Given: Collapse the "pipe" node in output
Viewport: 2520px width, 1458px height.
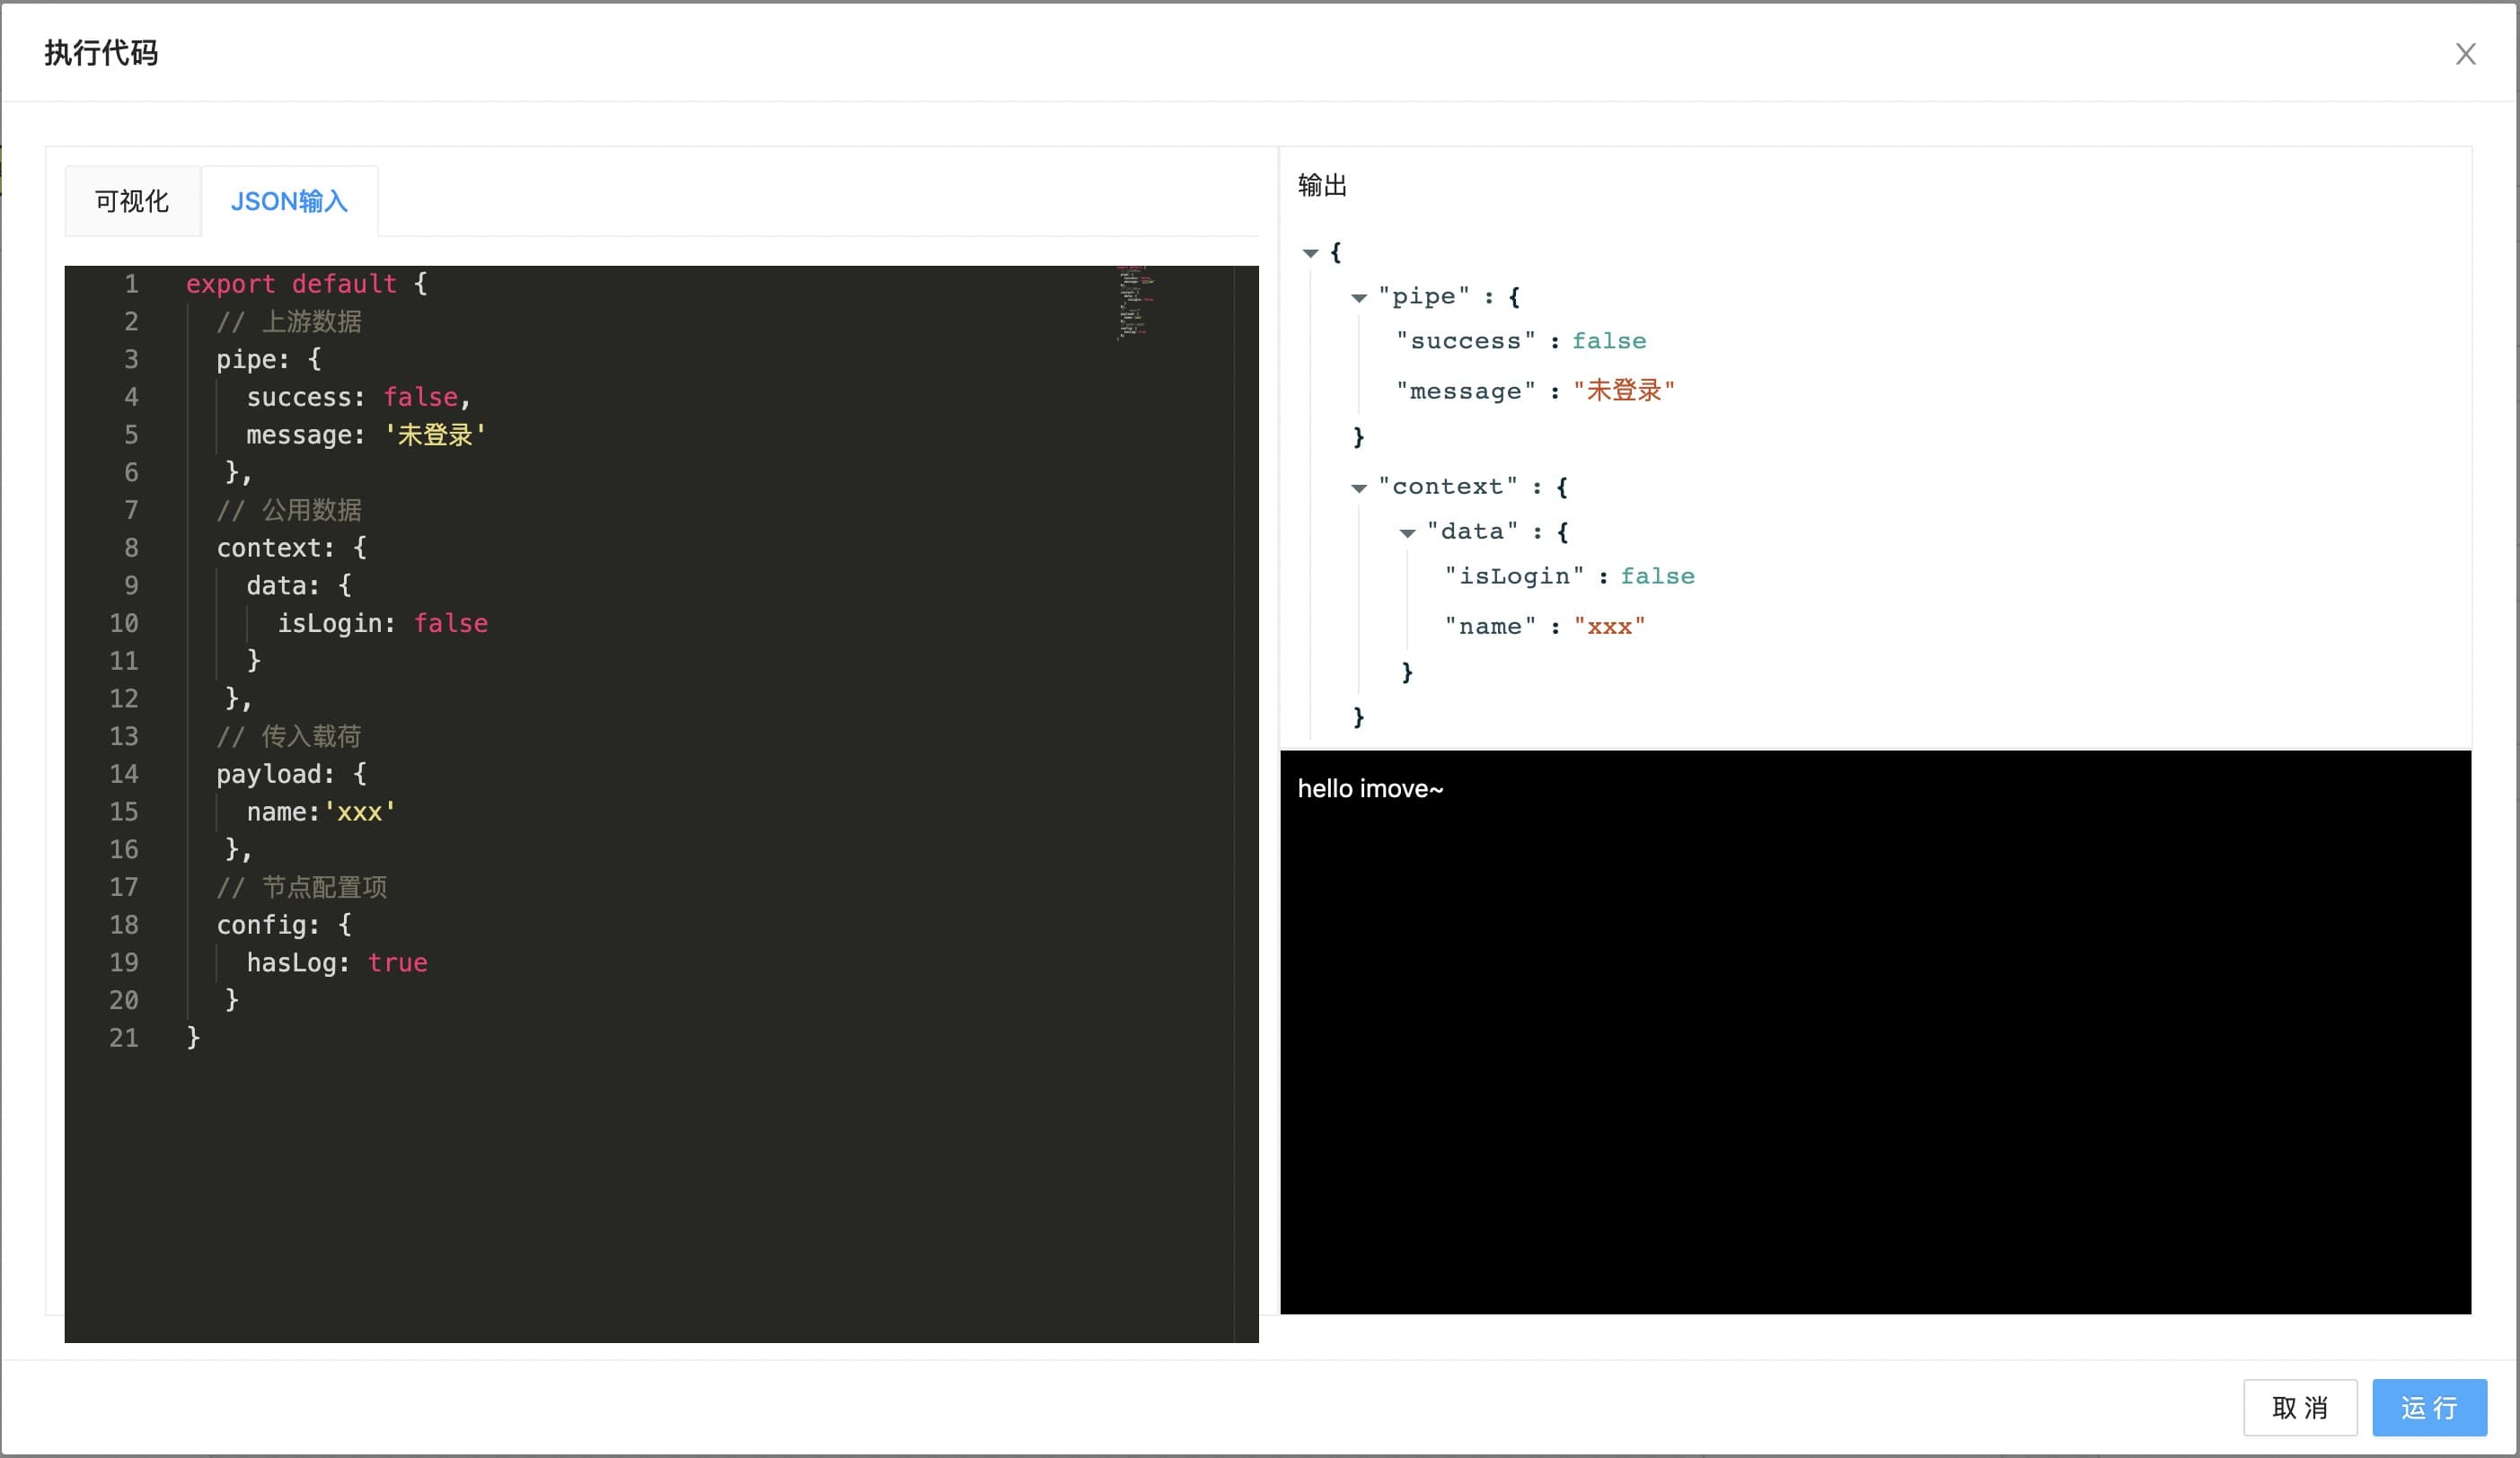Looking at the screenshot, I should click(x=1358, y=298).
